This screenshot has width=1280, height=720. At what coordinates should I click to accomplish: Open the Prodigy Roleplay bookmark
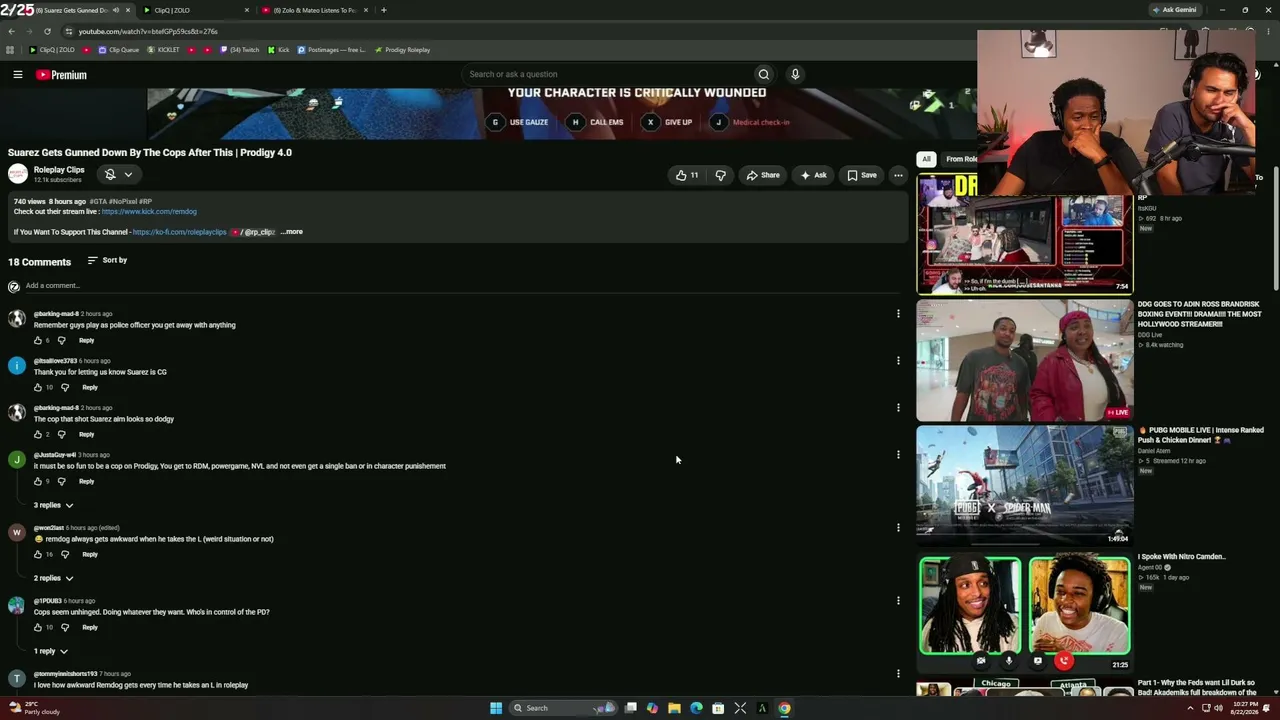click(402, 50)
